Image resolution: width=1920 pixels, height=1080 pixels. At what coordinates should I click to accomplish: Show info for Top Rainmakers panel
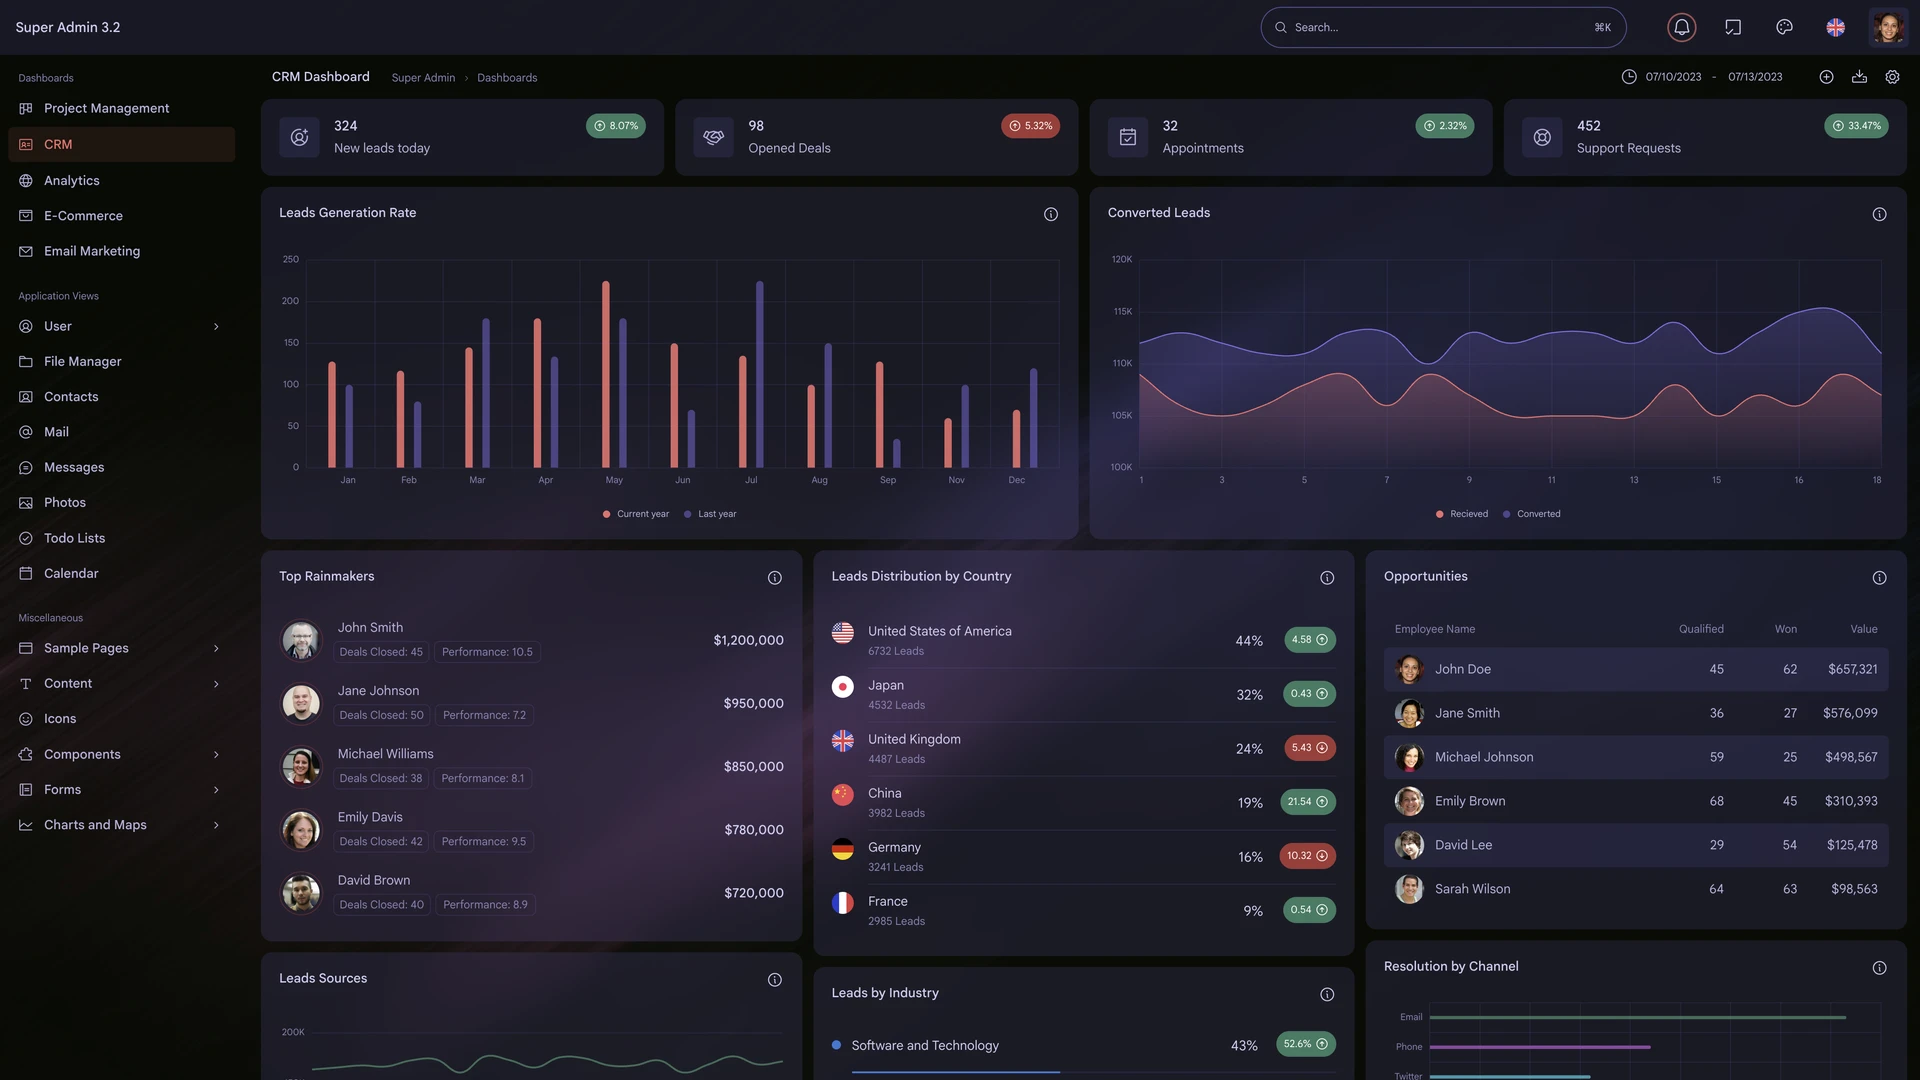click(775, 578)
